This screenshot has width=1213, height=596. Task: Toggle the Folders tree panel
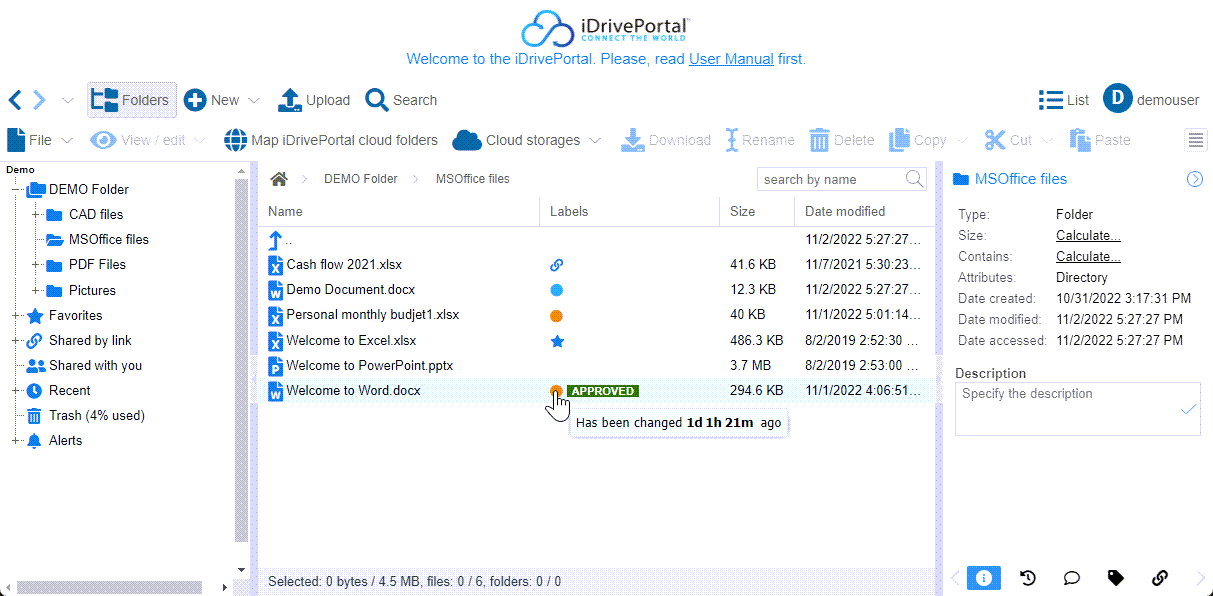[131, 100]
